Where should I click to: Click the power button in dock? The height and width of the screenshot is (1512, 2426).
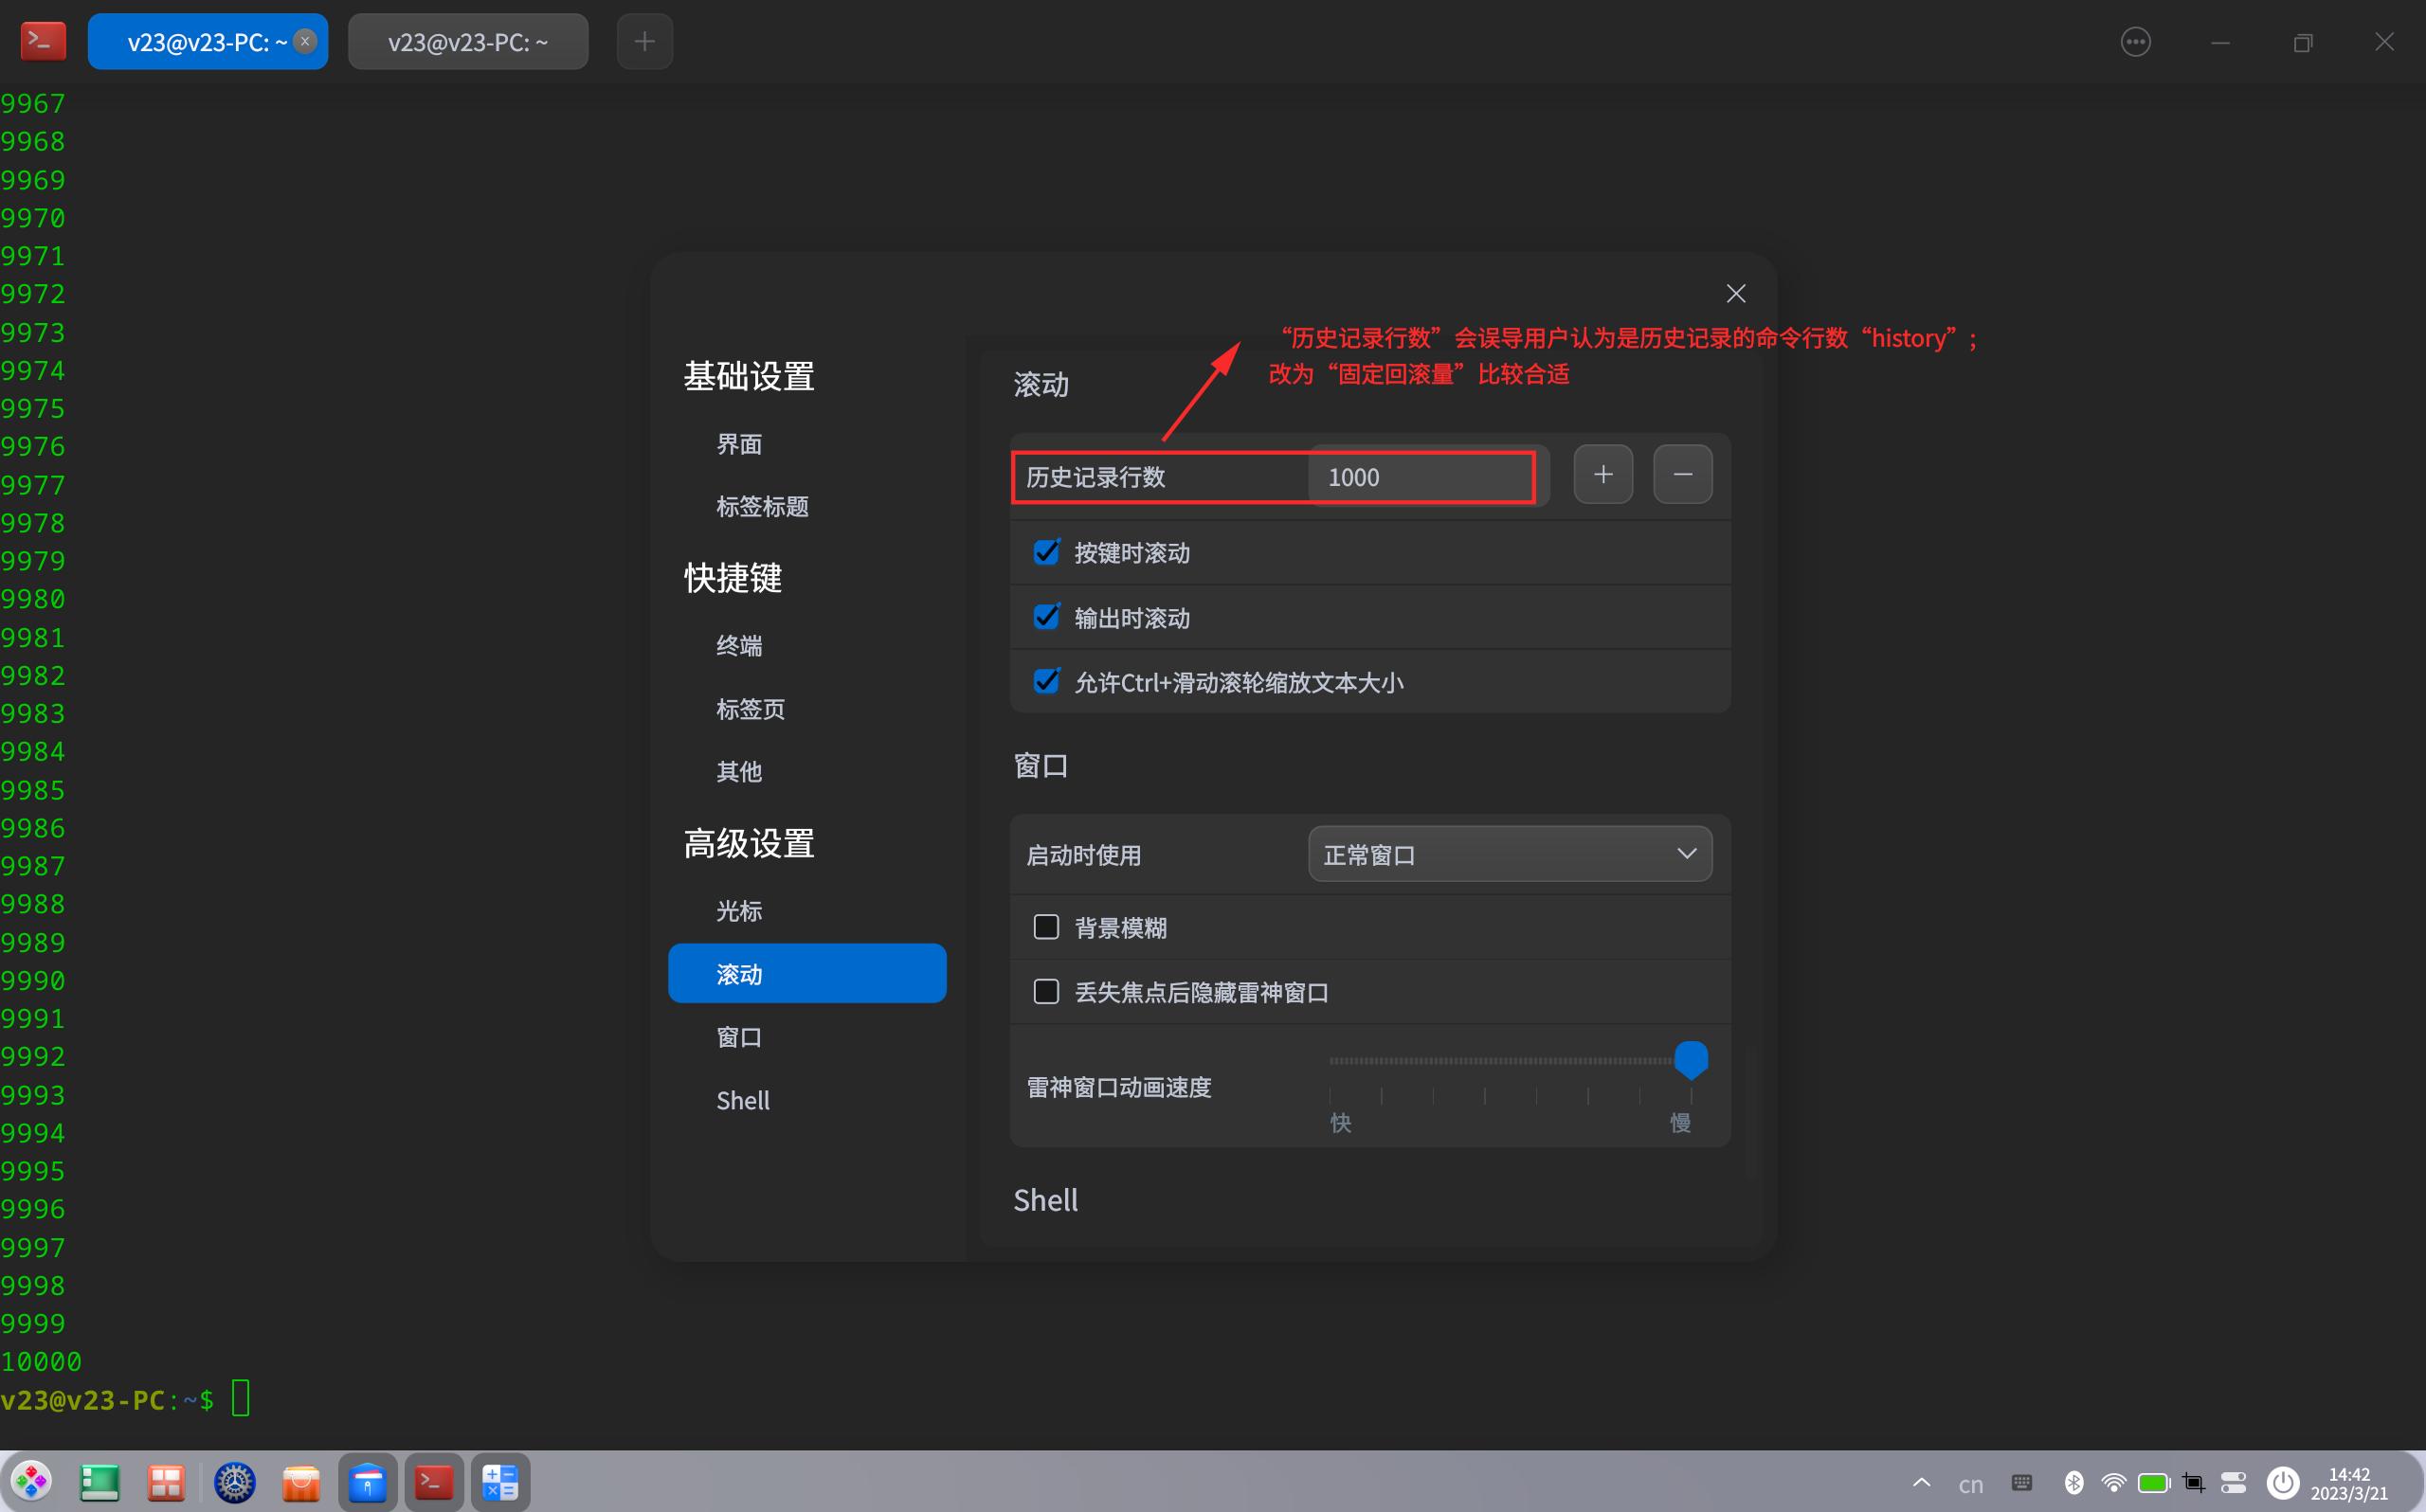[2282, 1482]
